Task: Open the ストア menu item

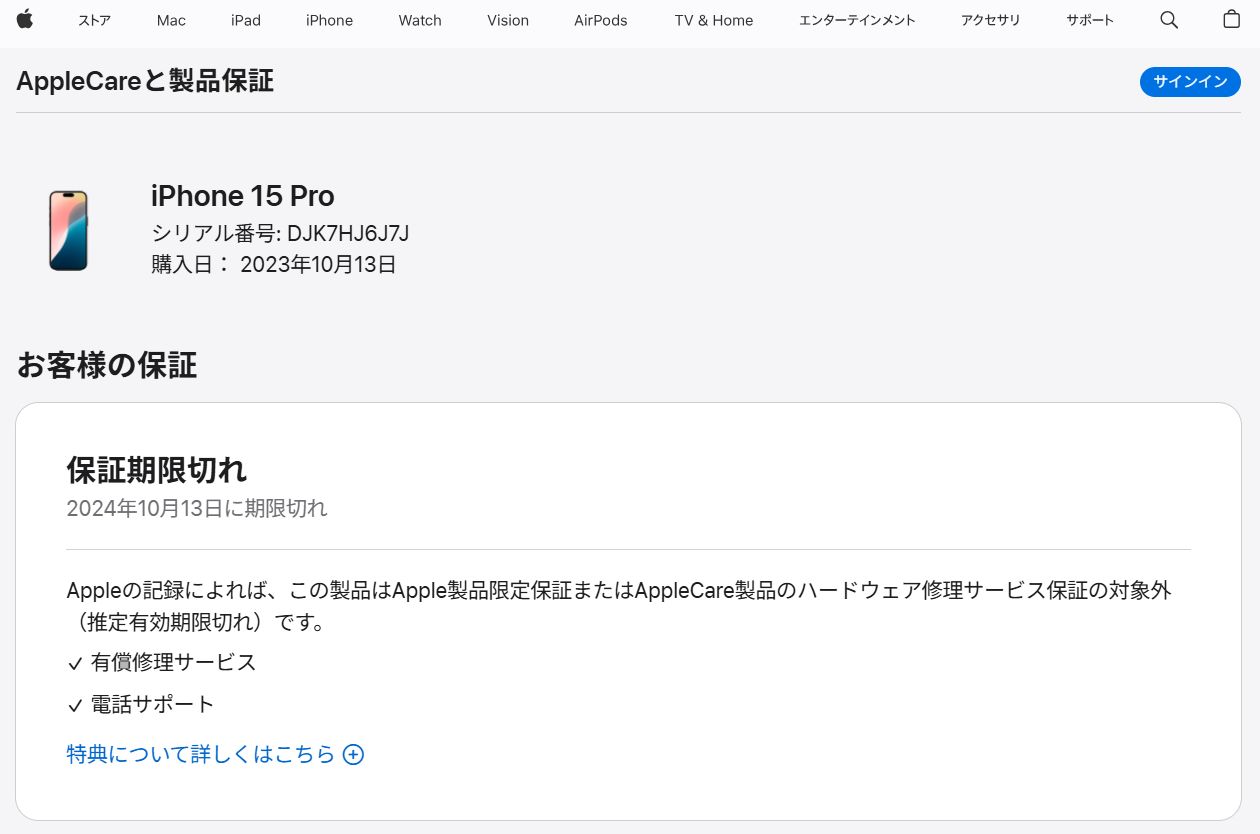Action: pos(94,21)
